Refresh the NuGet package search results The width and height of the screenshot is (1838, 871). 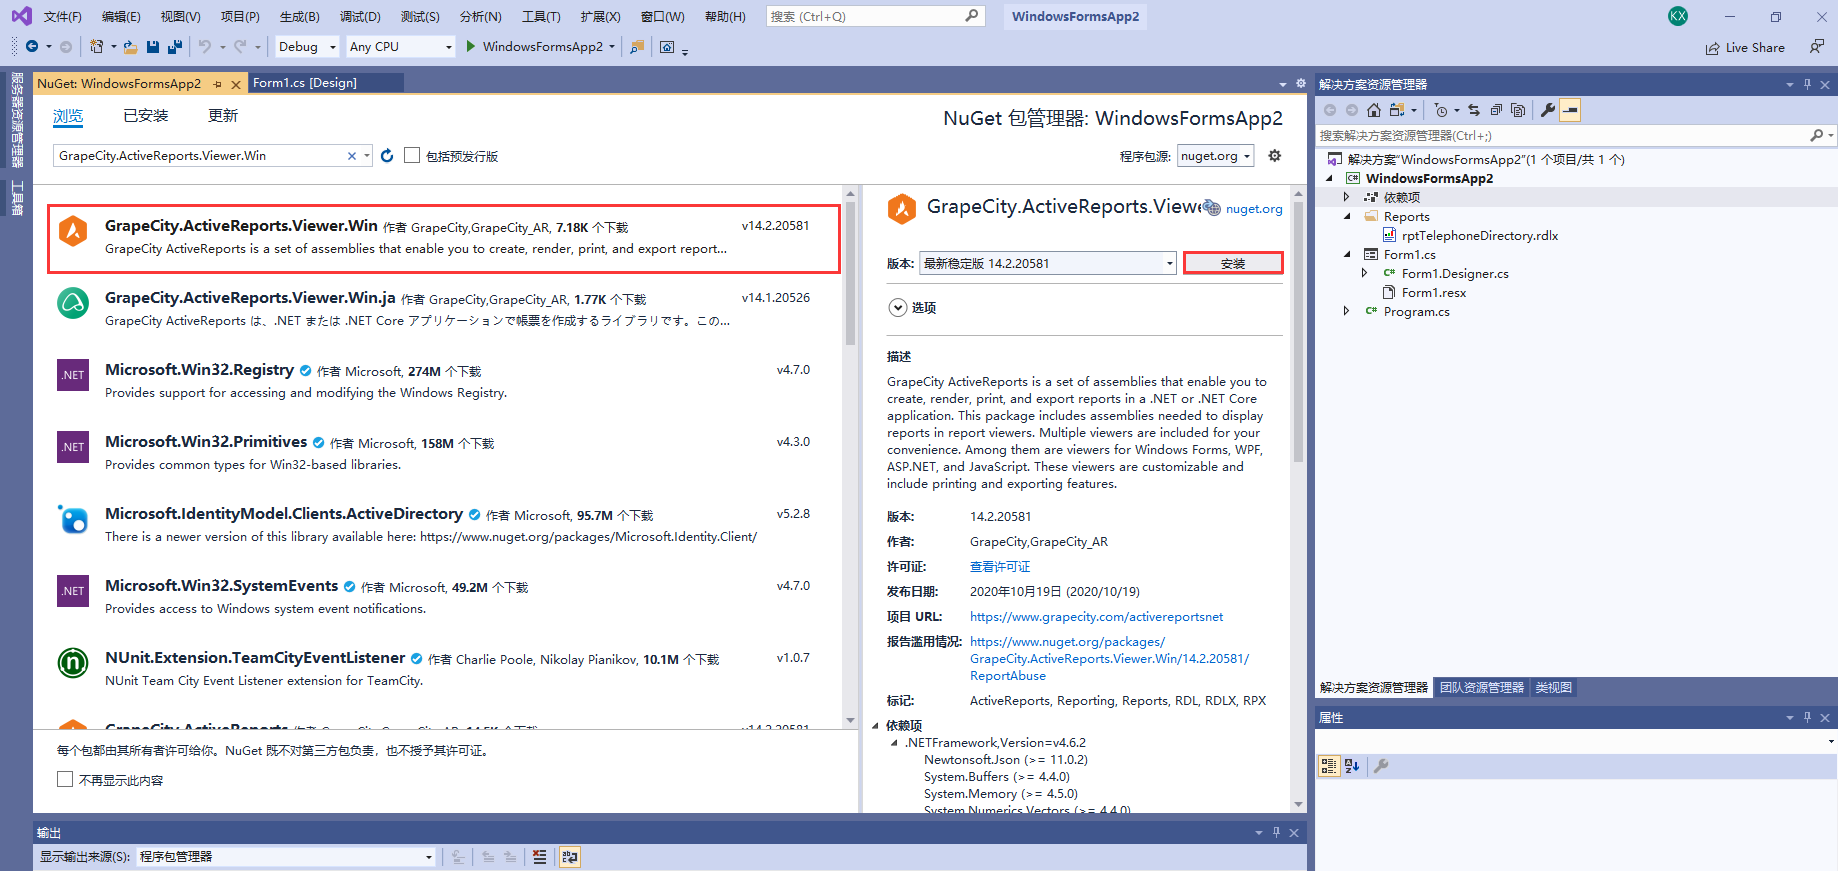coord(387,156)
